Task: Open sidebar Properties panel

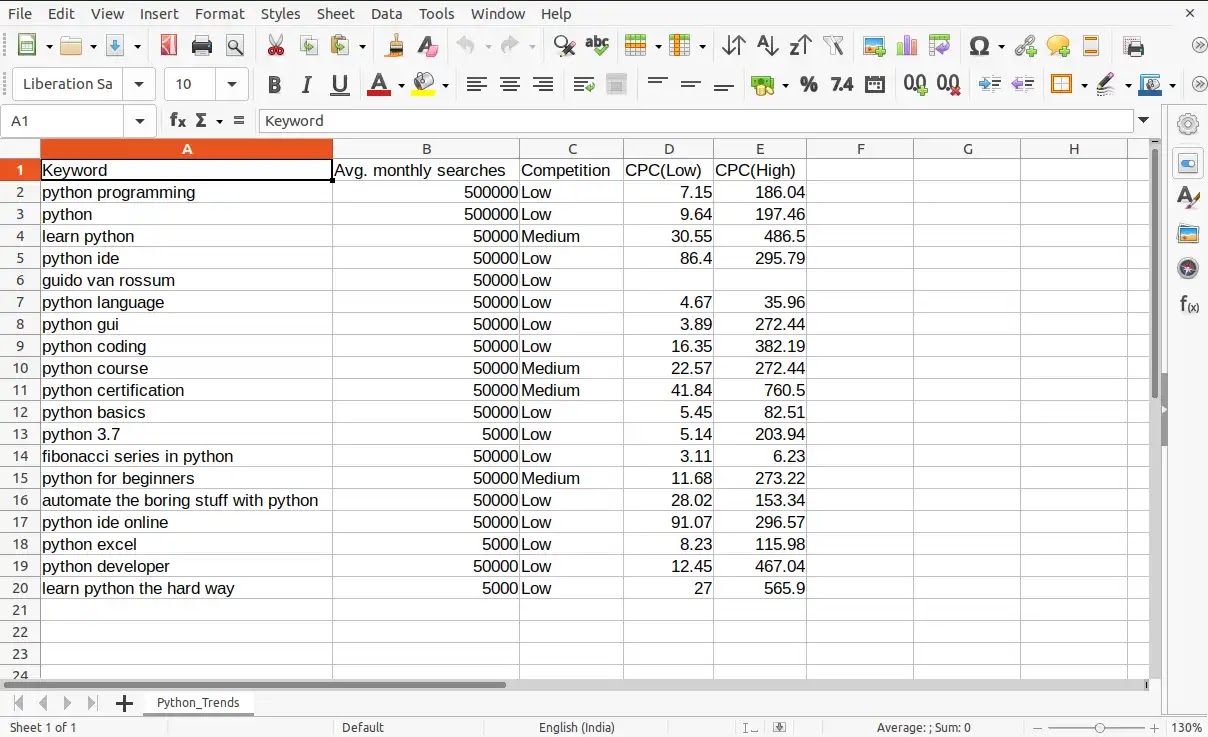Action: click(1188, 164)
